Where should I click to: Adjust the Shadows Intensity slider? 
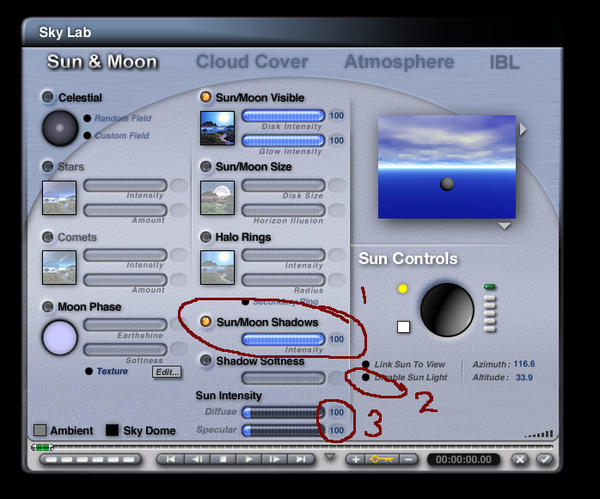[284, 339]
